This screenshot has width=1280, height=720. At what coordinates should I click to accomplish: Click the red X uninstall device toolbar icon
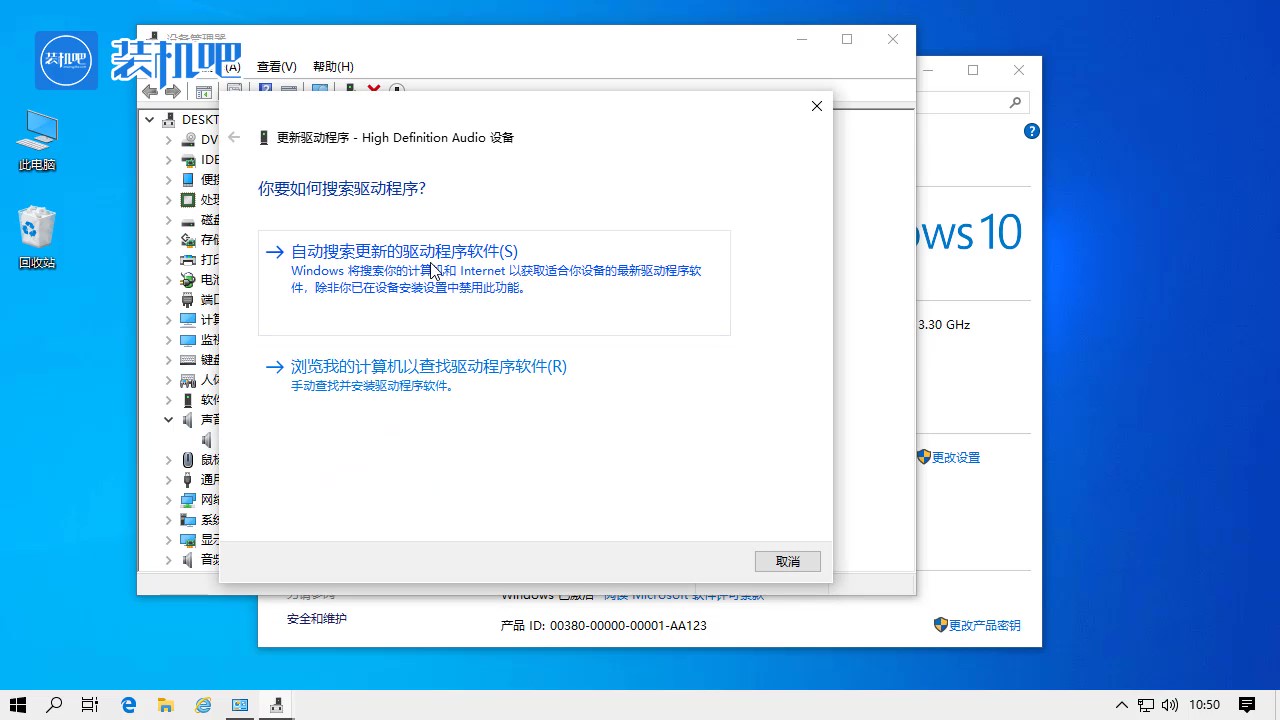(x=374, y=91)
